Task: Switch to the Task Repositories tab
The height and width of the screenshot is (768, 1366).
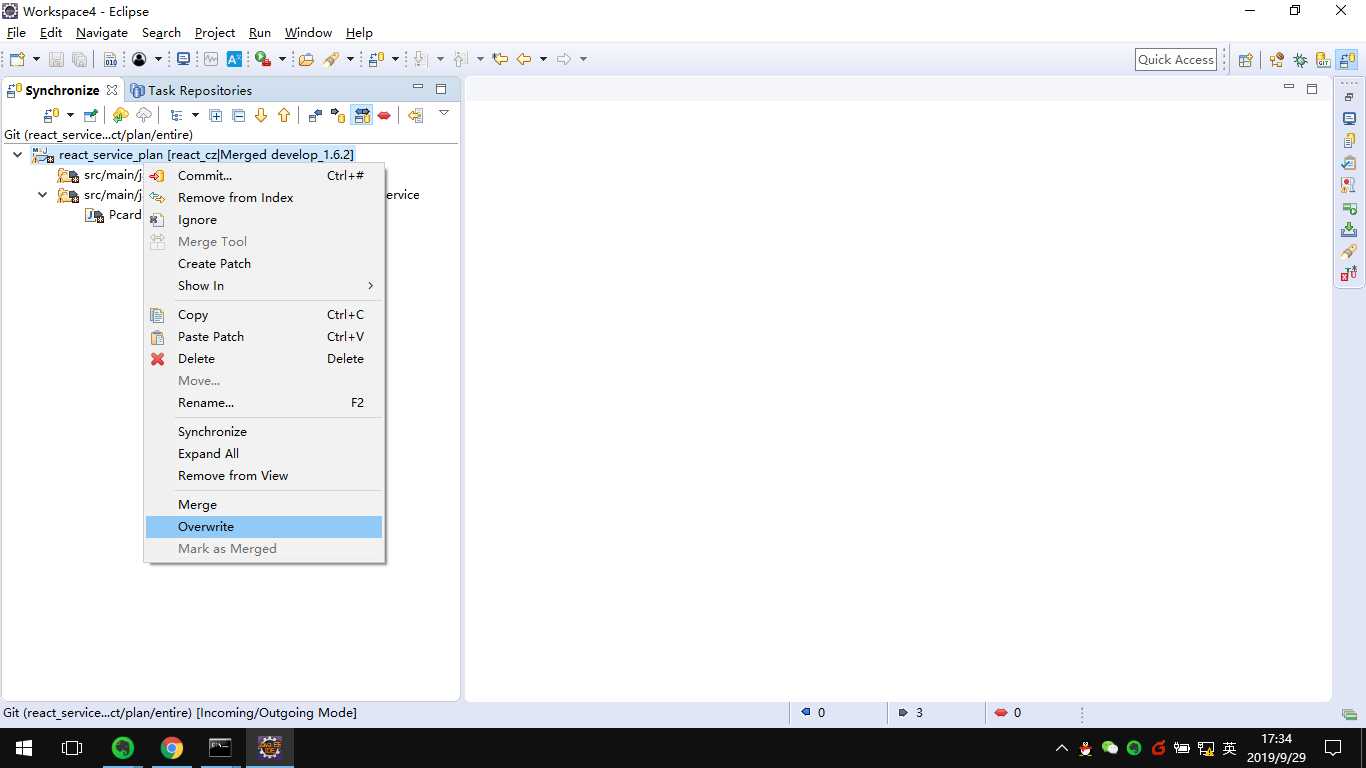Action: [191, 90]
